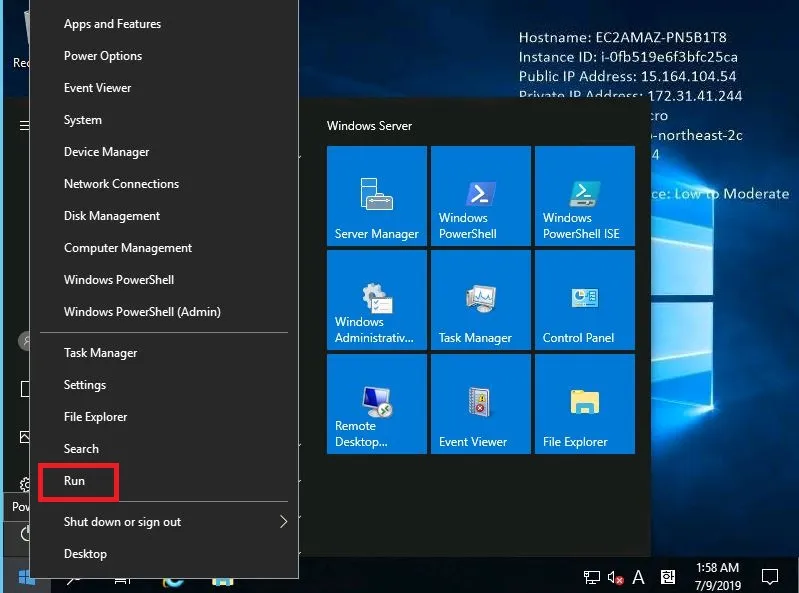Image resolution: width=799 pixels, height=593 pixels.
Task: Launch the Windows PowerShell tile
Action: point(481,196)
